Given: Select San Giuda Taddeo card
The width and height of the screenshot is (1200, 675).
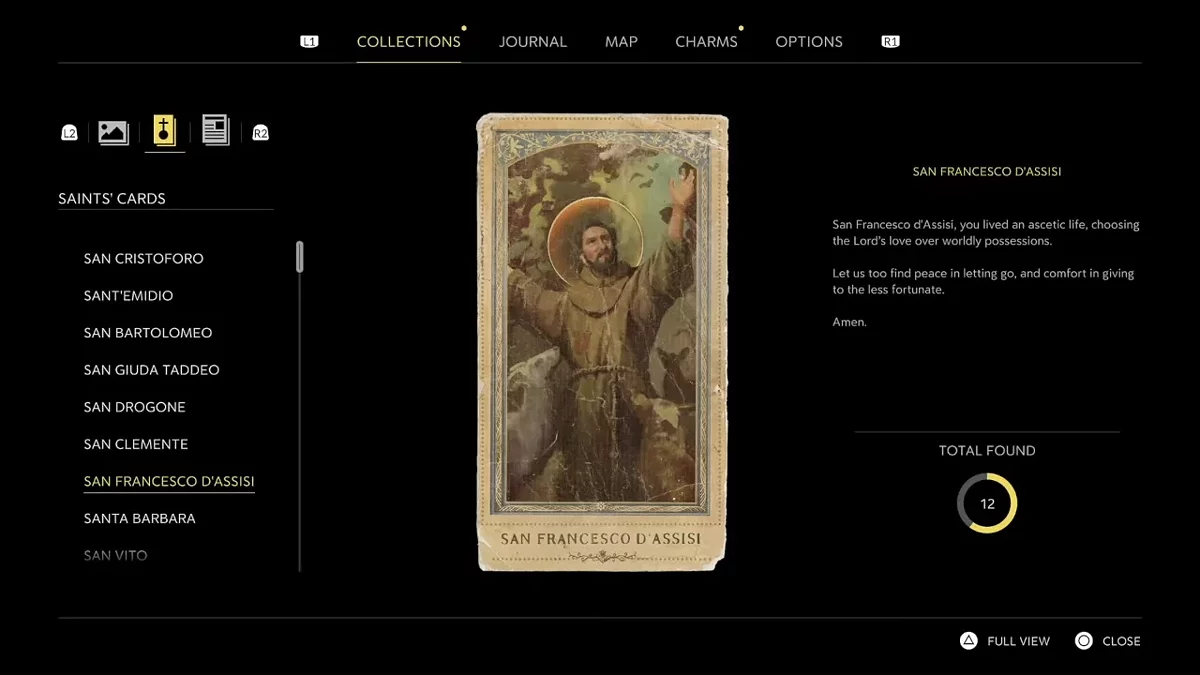Looking at the screenshot, I should point(151,370).
